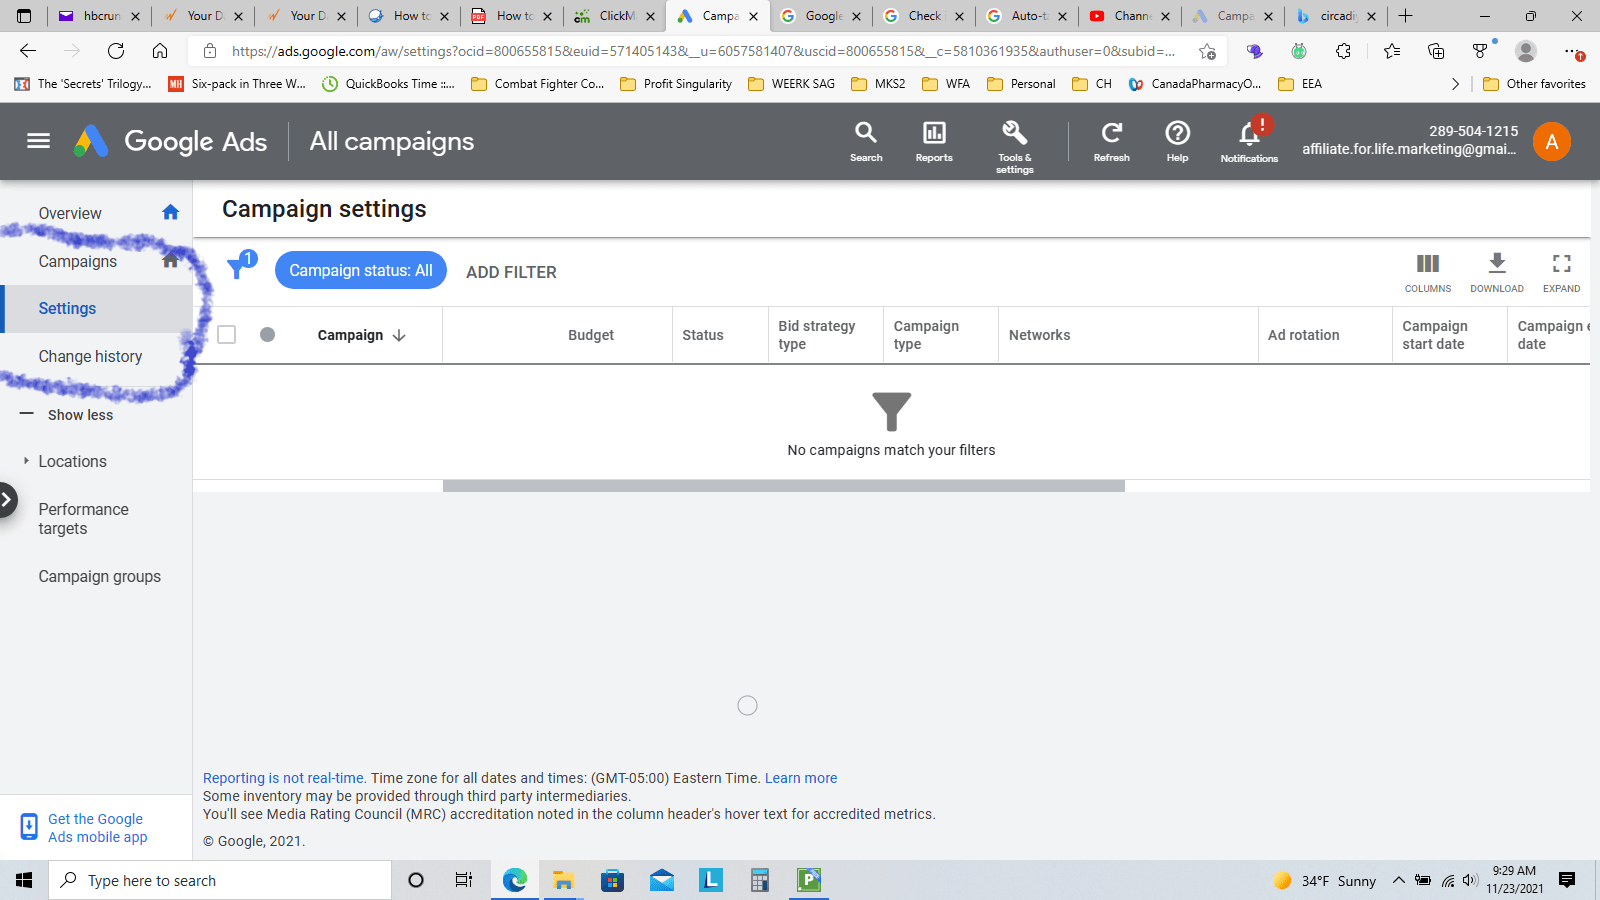
Task: Click the Refresh icon
Action: coord(1111,135)
